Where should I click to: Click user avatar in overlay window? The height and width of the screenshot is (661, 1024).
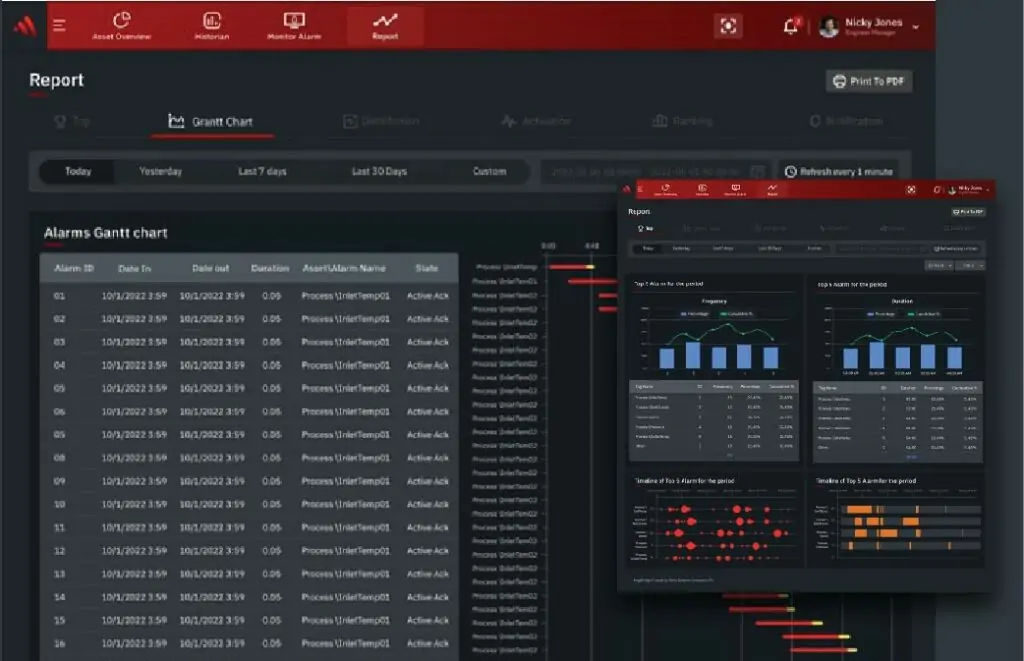click(952, 190)
